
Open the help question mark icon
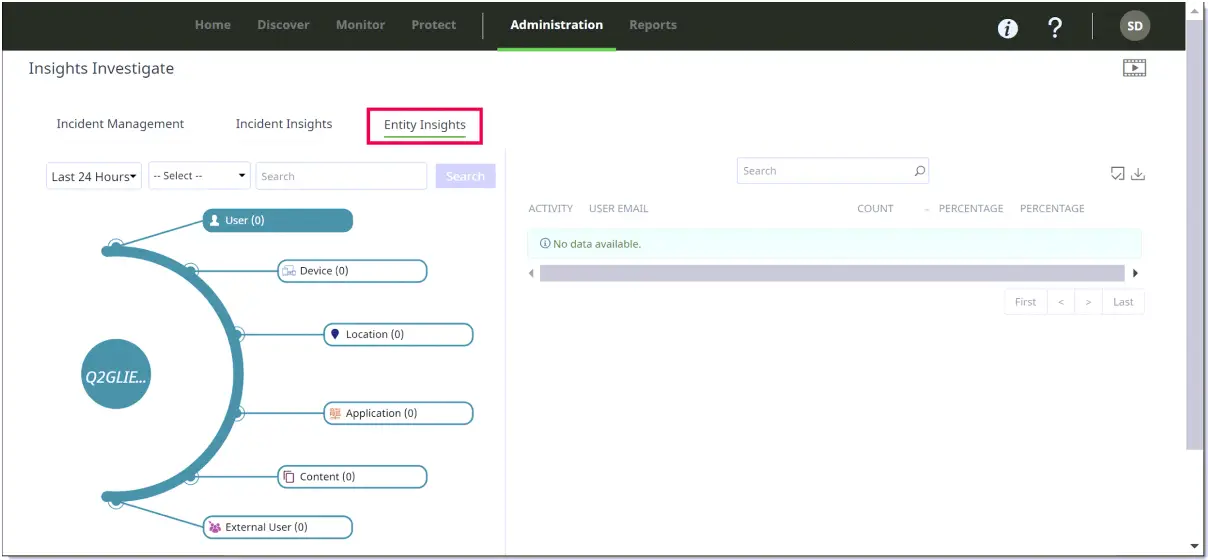coord(1054,27)
